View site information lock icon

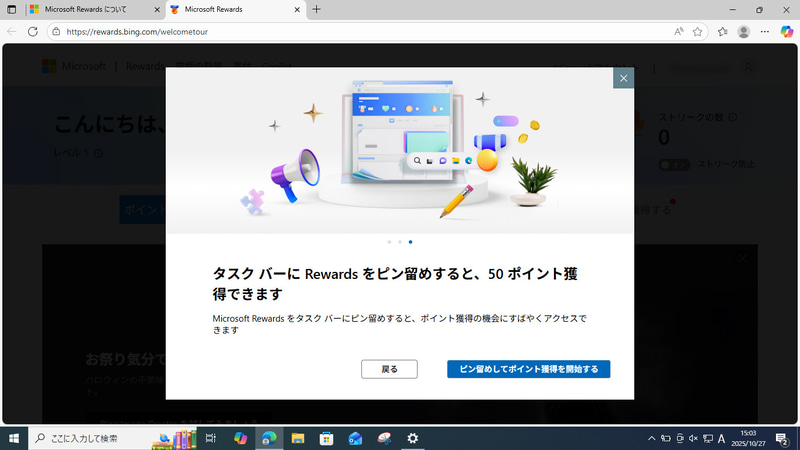click(56, 32)
